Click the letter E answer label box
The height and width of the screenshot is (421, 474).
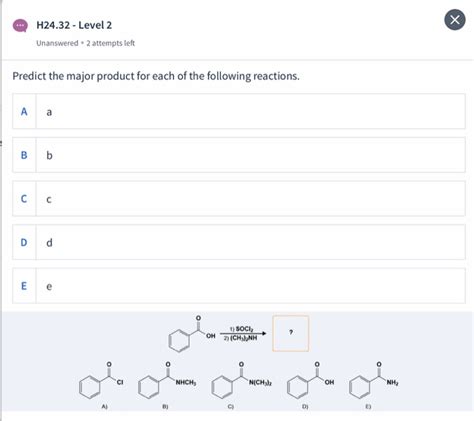(x=24, y=286)
